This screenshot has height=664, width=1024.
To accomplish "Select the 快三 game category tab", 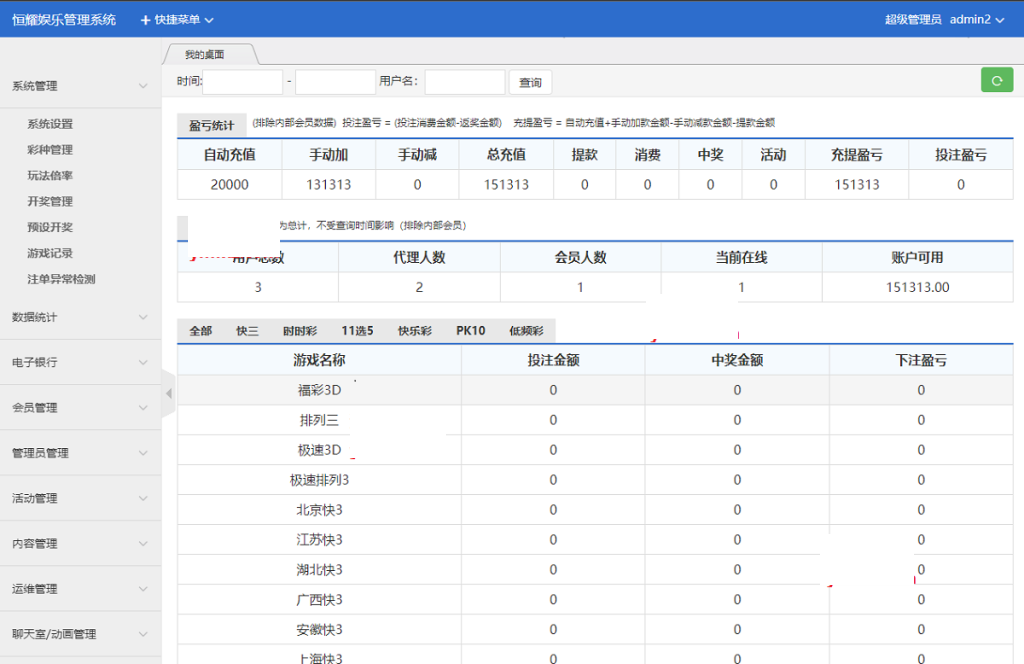I will click(247, 331).
